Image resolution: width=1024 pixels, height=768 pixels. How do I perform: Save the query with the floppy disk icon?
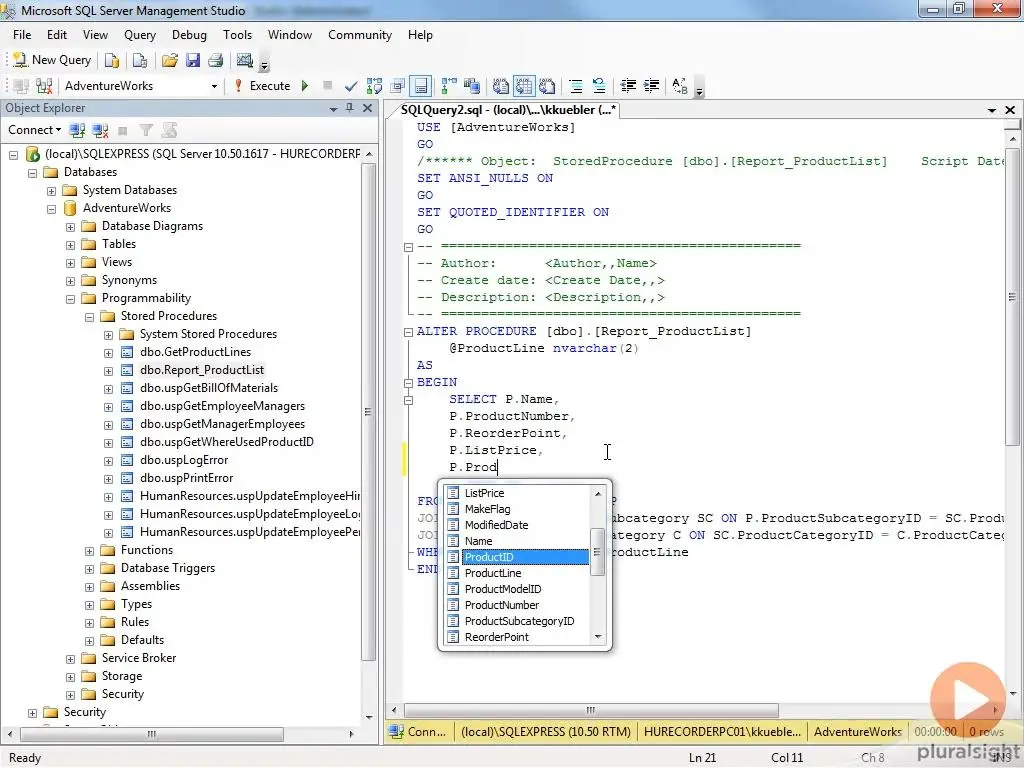coord(193,61)
